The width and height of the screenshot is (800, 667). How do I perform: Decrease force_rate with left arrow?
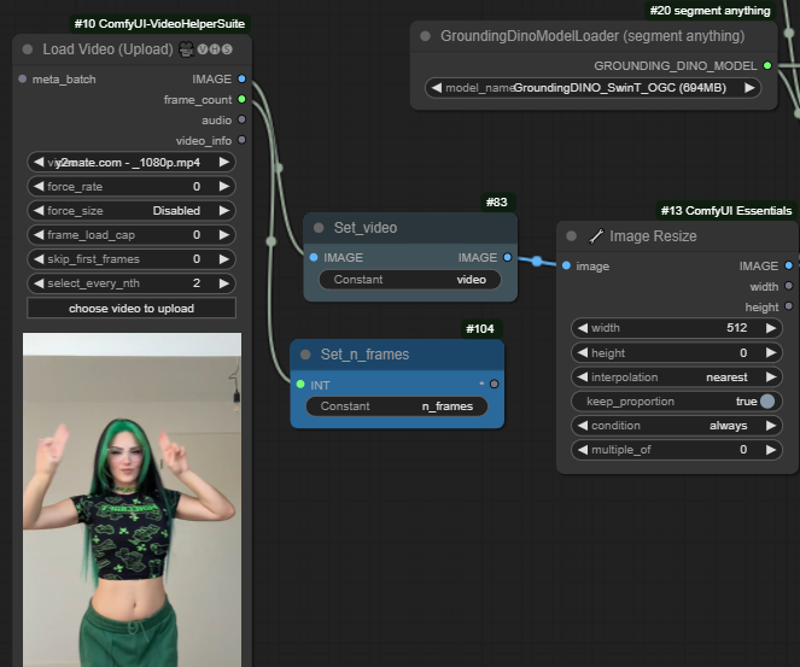tap(39, 187)
